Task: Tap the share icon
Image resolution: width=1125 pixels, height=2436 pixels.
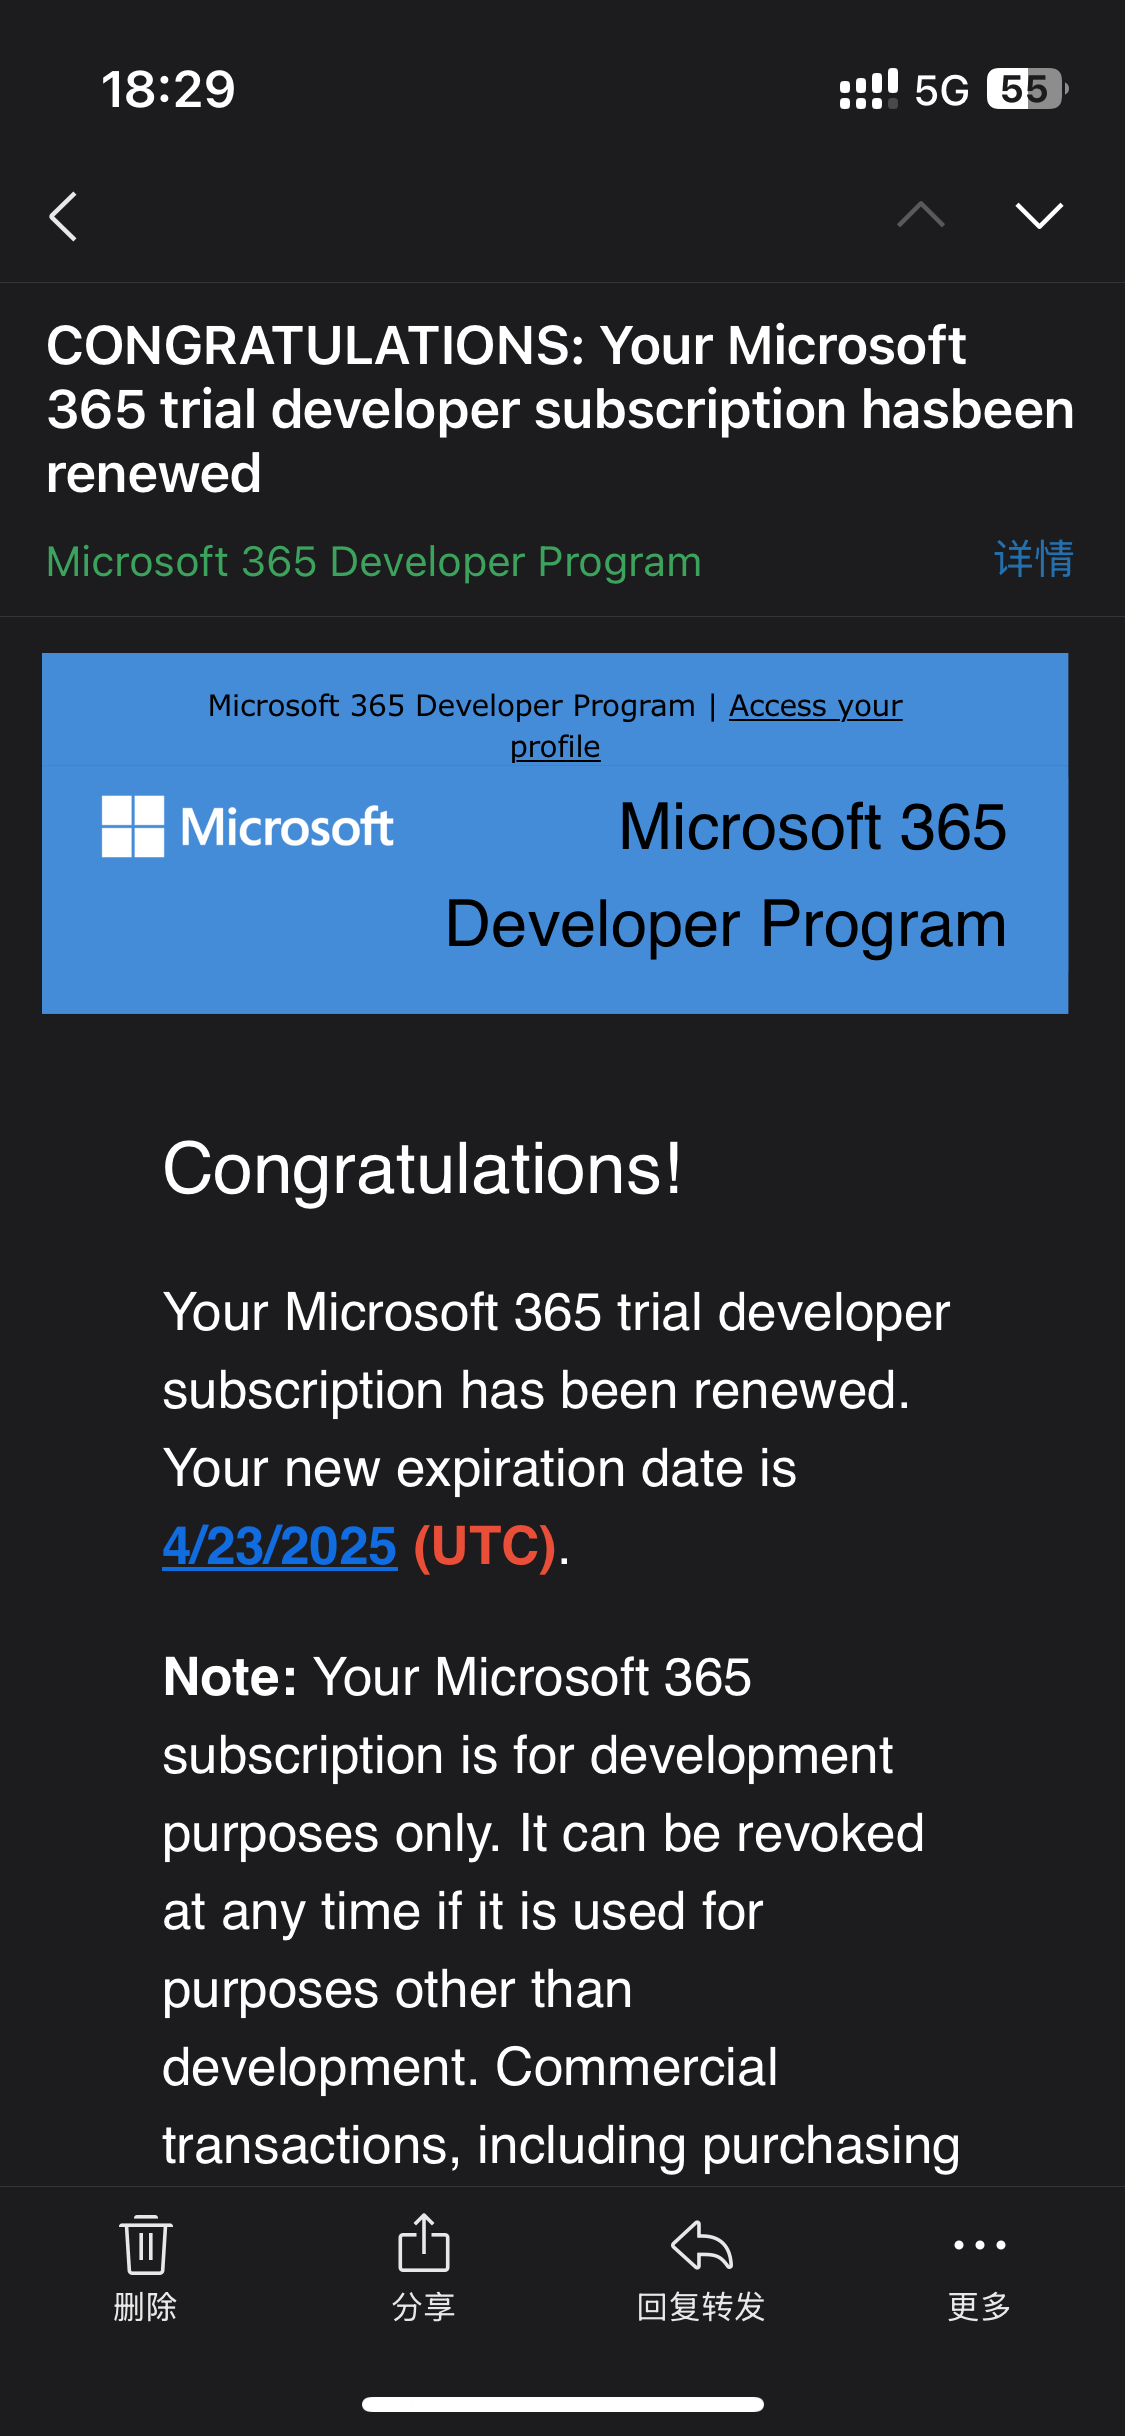Action: click(424, 2243)
